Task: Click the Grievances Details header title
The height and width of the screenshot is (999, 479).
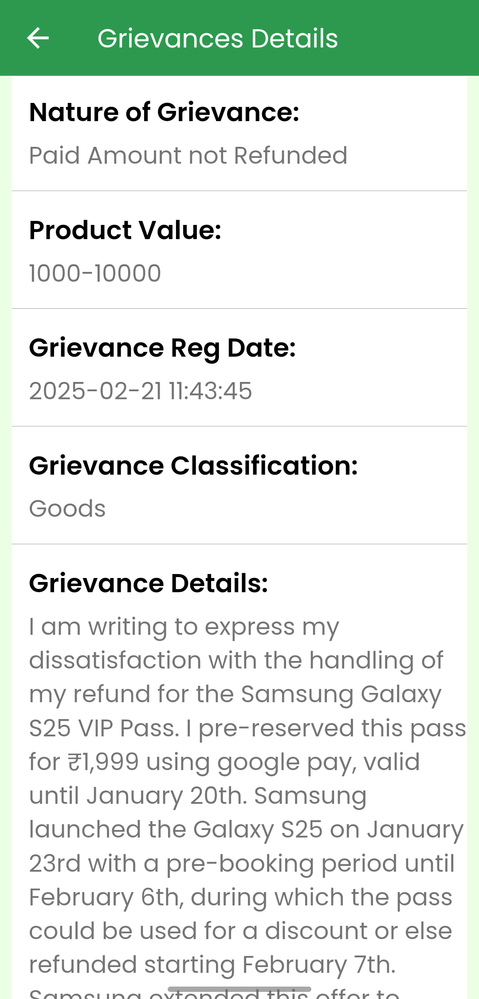Action: pos(217,38)
